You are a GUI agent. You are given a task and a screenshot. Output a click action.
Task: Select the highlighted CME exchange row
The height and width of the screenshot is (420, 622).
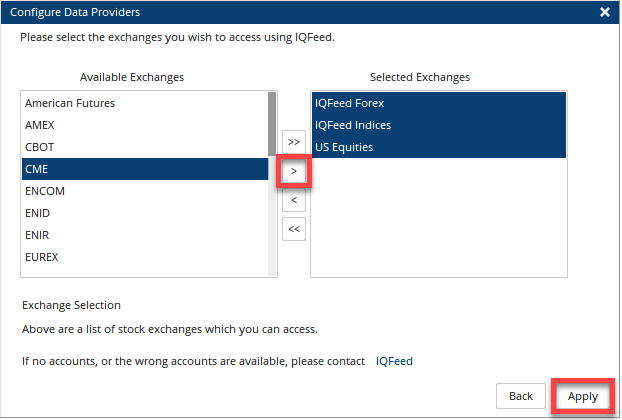click(145, 169)
